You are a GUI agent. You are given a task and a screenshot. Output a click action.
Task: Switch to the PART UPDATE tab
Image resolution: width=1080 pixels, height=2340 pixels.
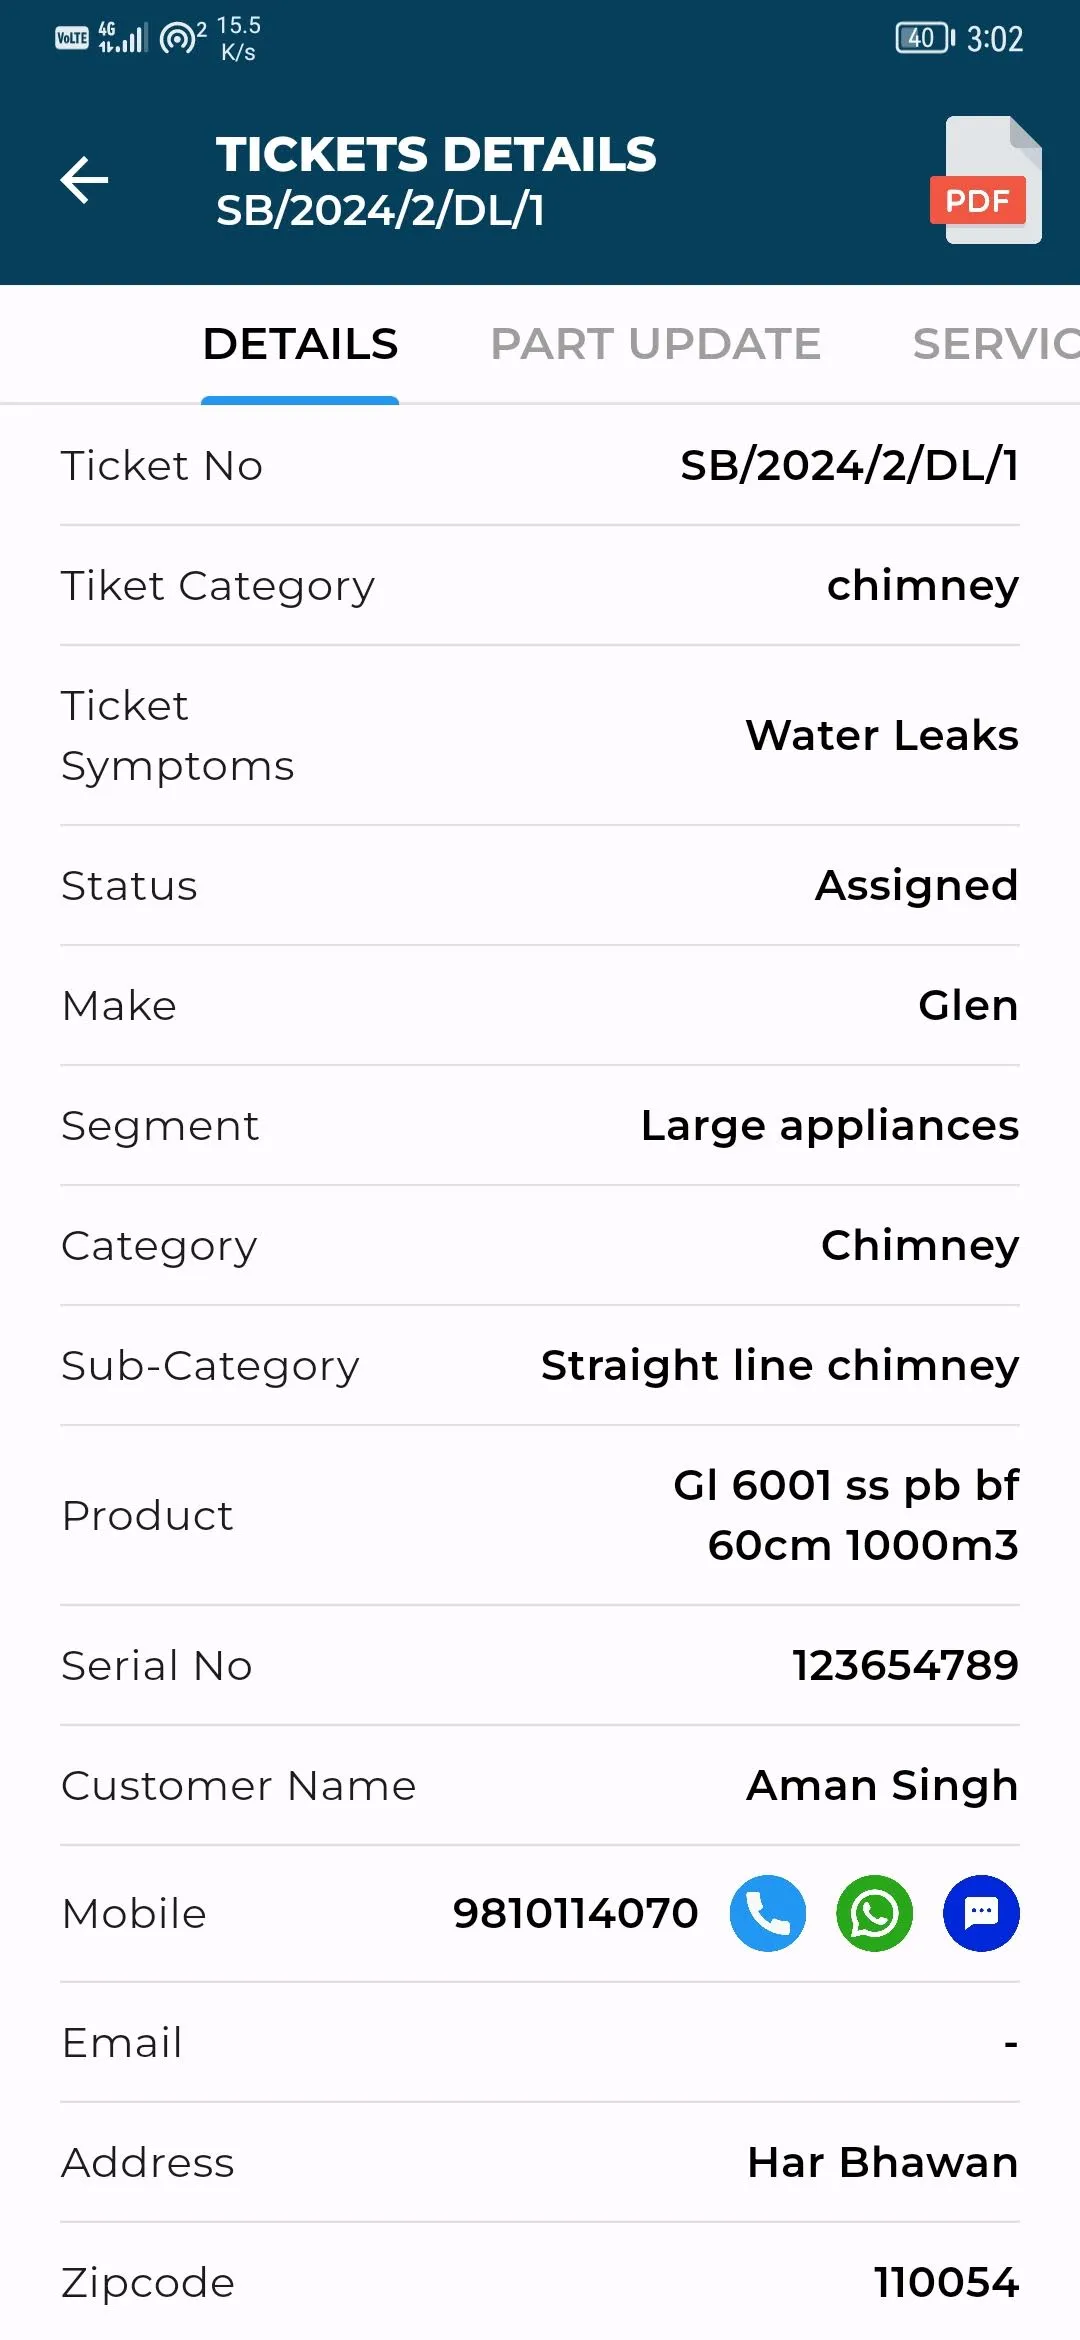[x=655, y=344]
